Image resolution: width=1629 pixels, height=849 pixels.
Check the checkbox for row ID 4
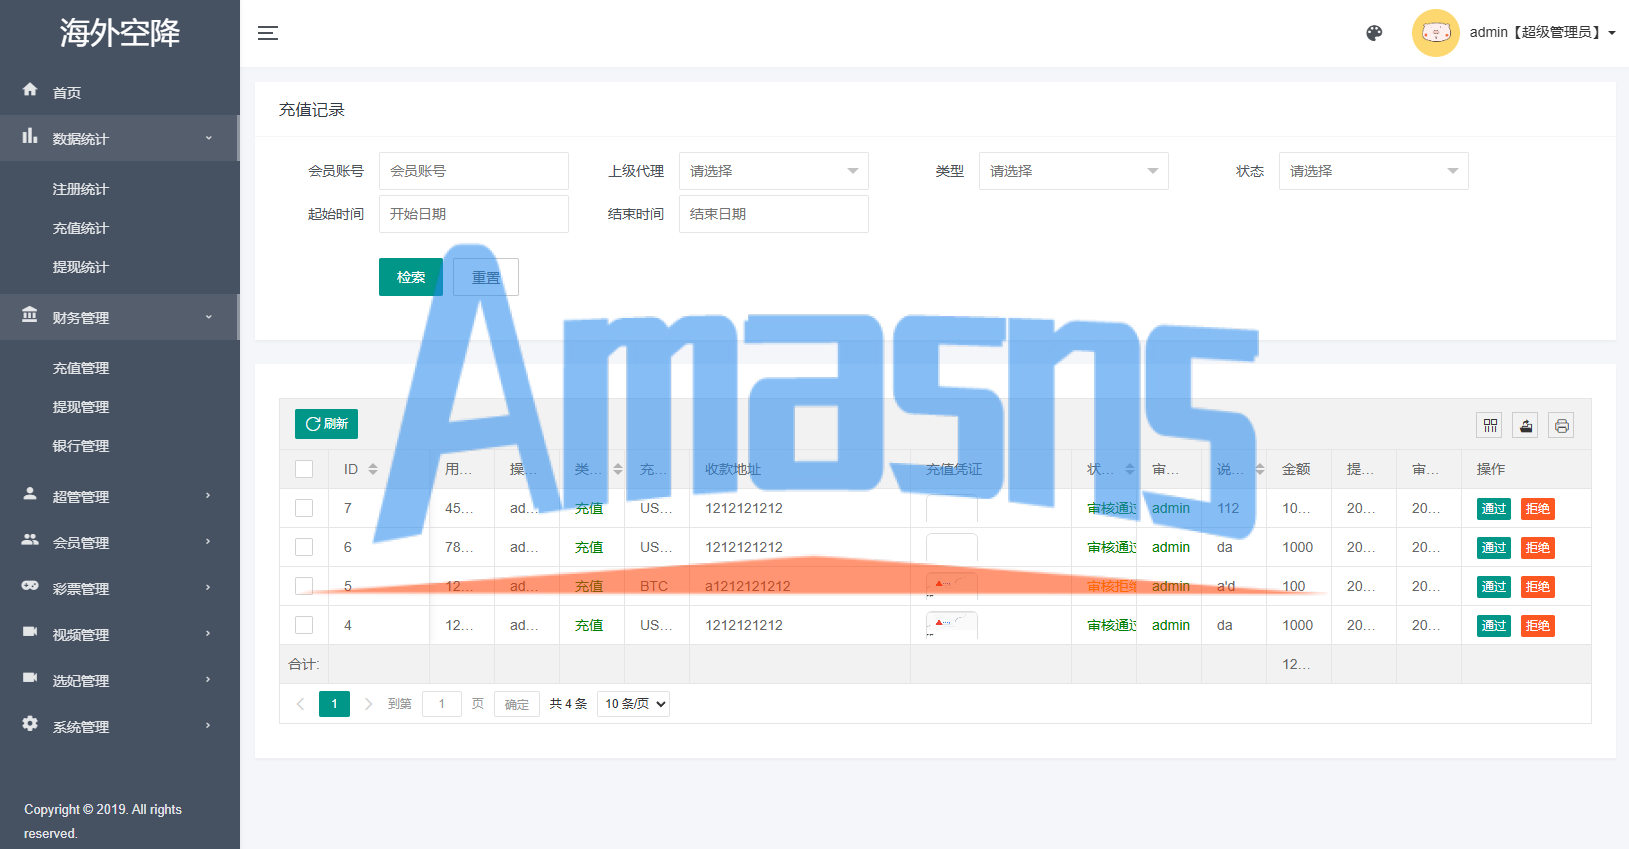304,625
